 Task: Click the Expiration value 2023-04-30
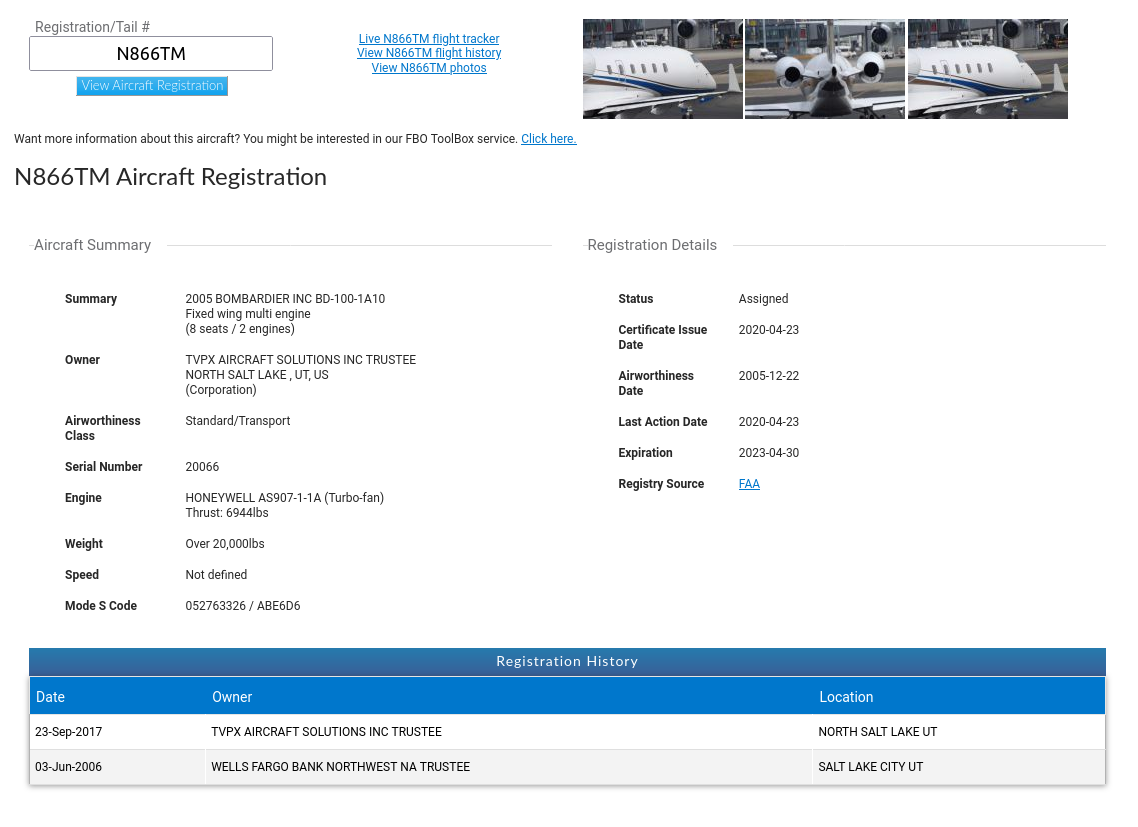(769, 452)
